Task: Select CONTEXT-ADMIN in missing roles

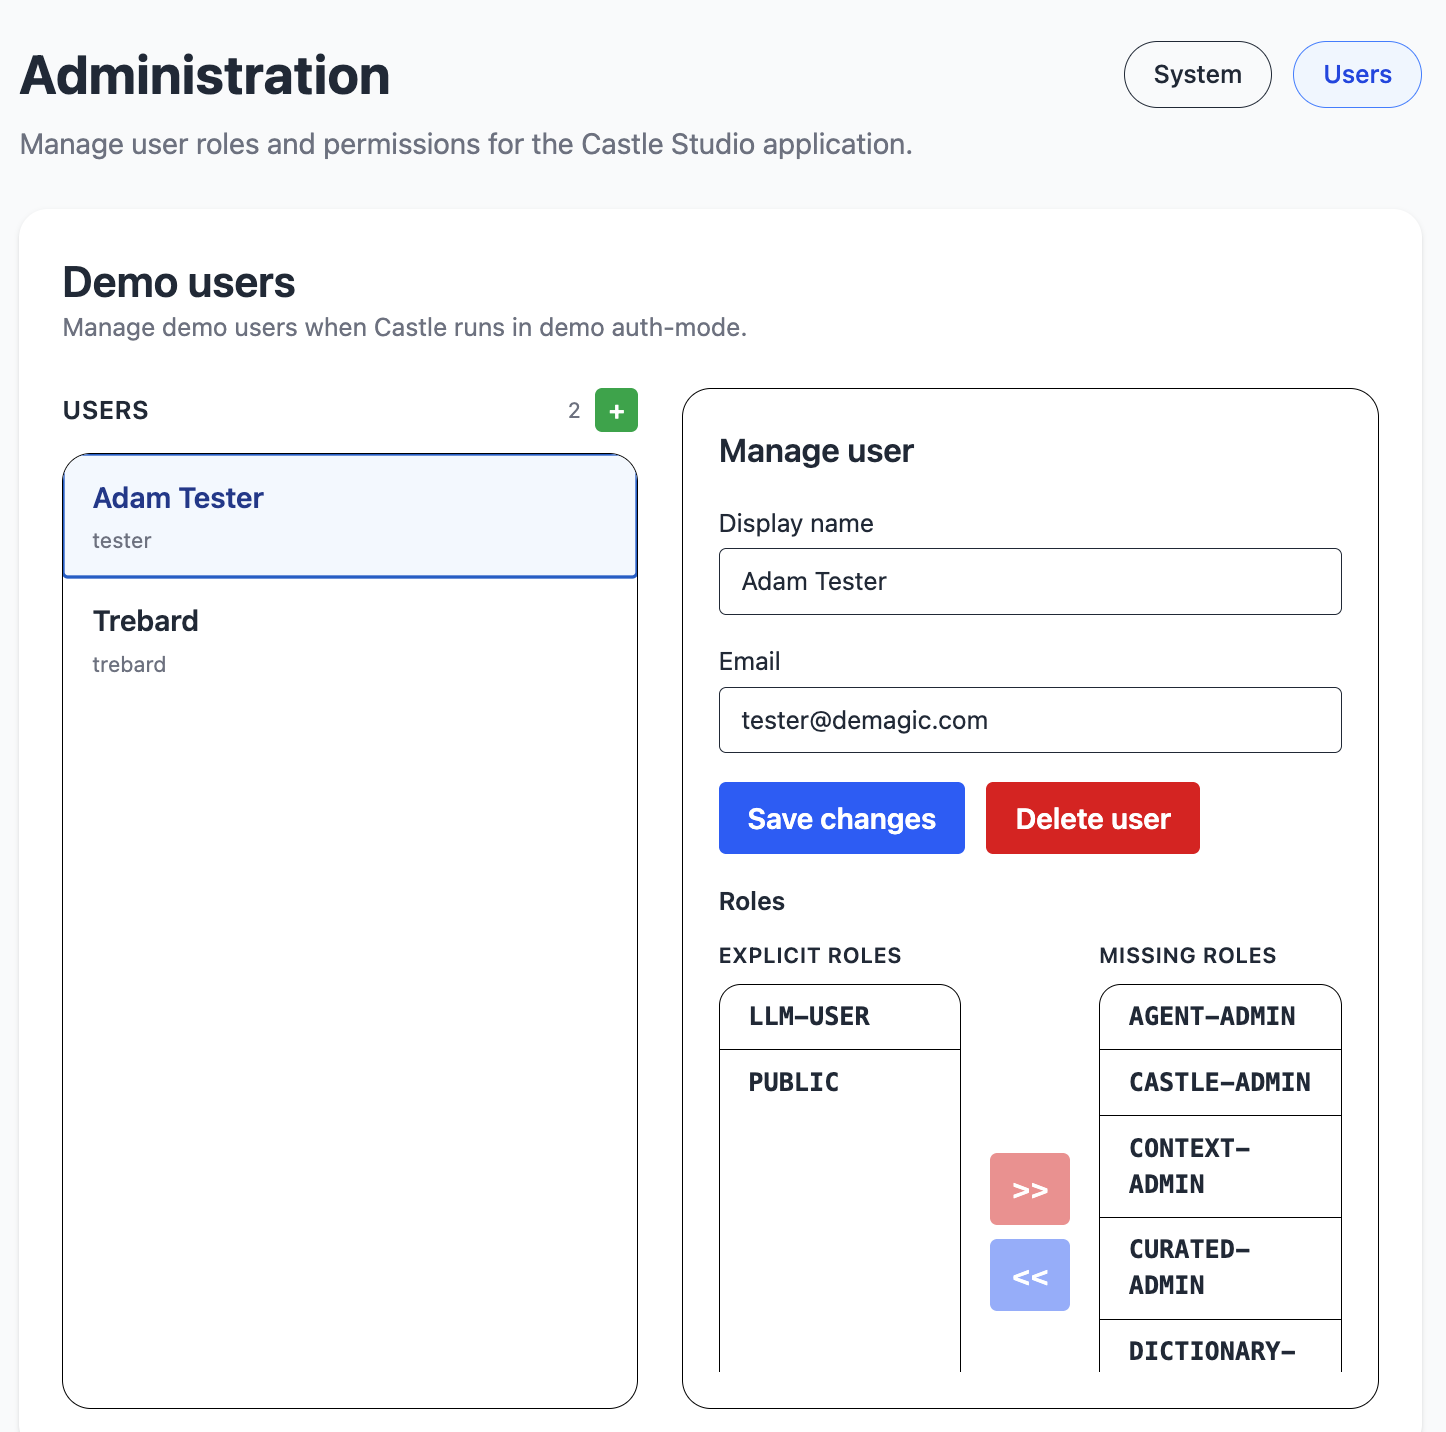Action: point(1219,1166)
